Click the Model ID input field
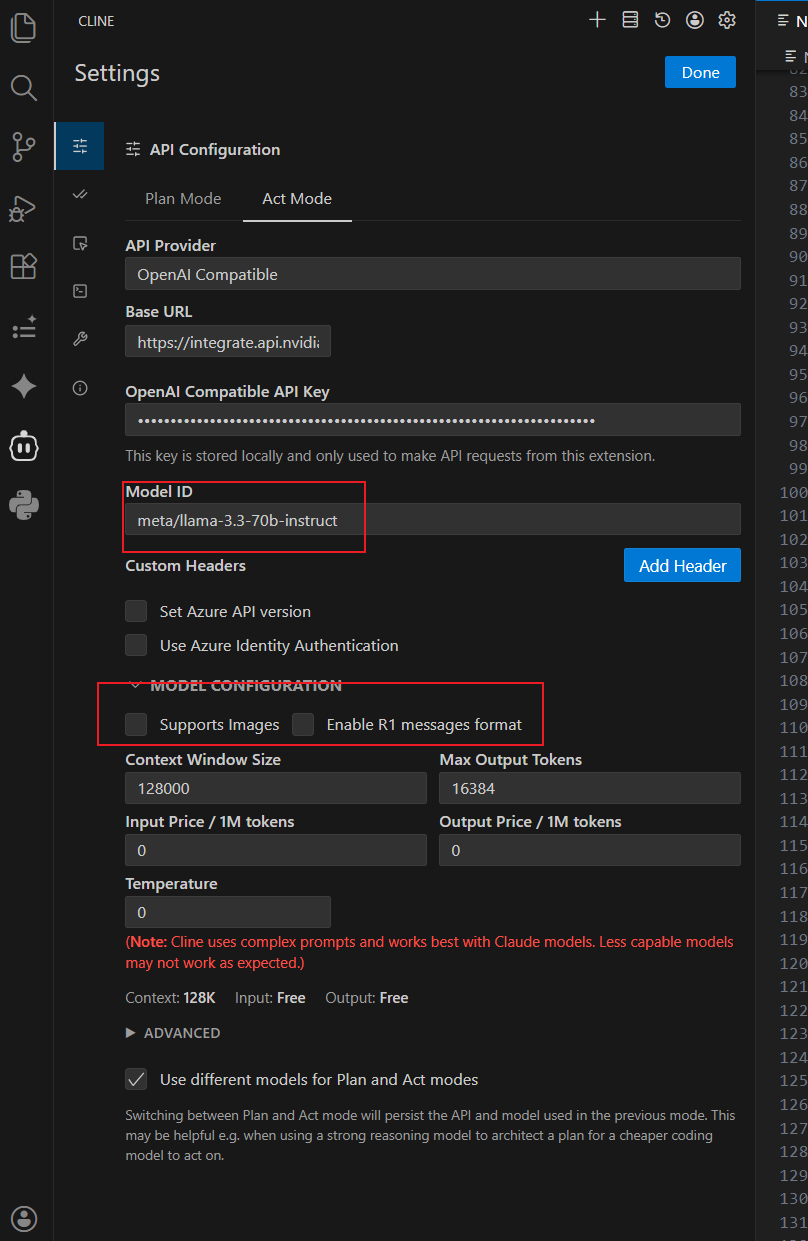 pos(432,520)
